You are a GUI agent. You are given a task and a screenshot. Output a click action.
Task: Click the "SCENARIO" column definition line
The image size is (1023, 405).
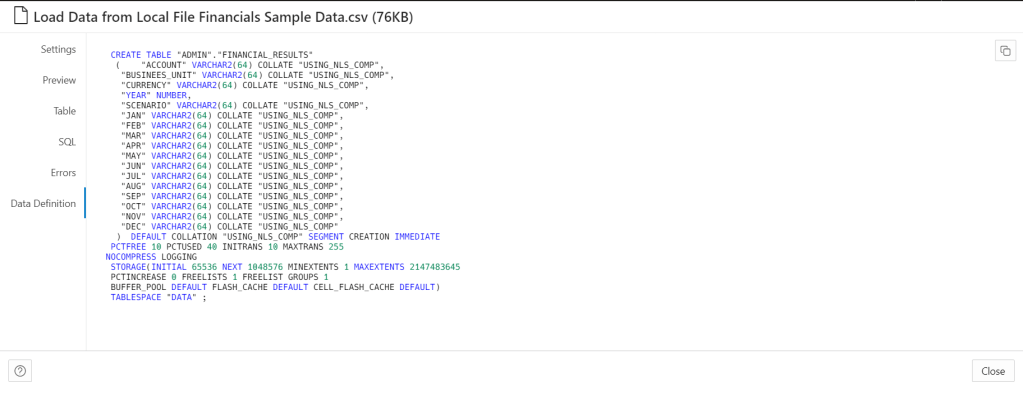pos(244,105)
